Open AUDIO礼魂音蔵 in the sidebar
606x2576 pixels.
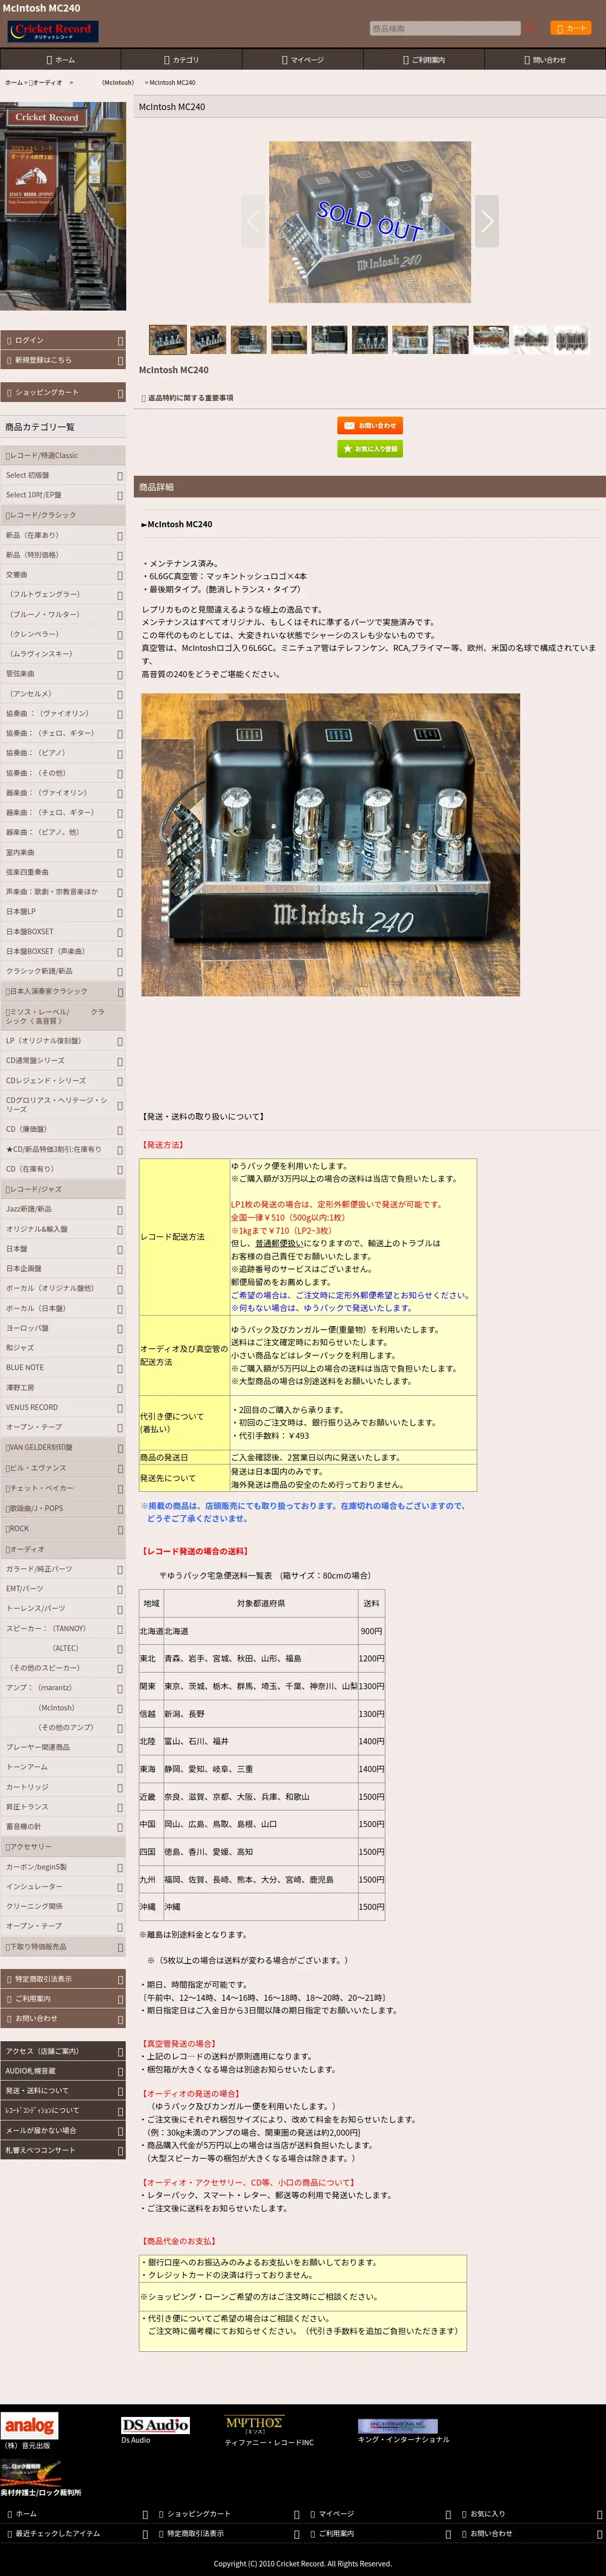(x=63, y=2071)
